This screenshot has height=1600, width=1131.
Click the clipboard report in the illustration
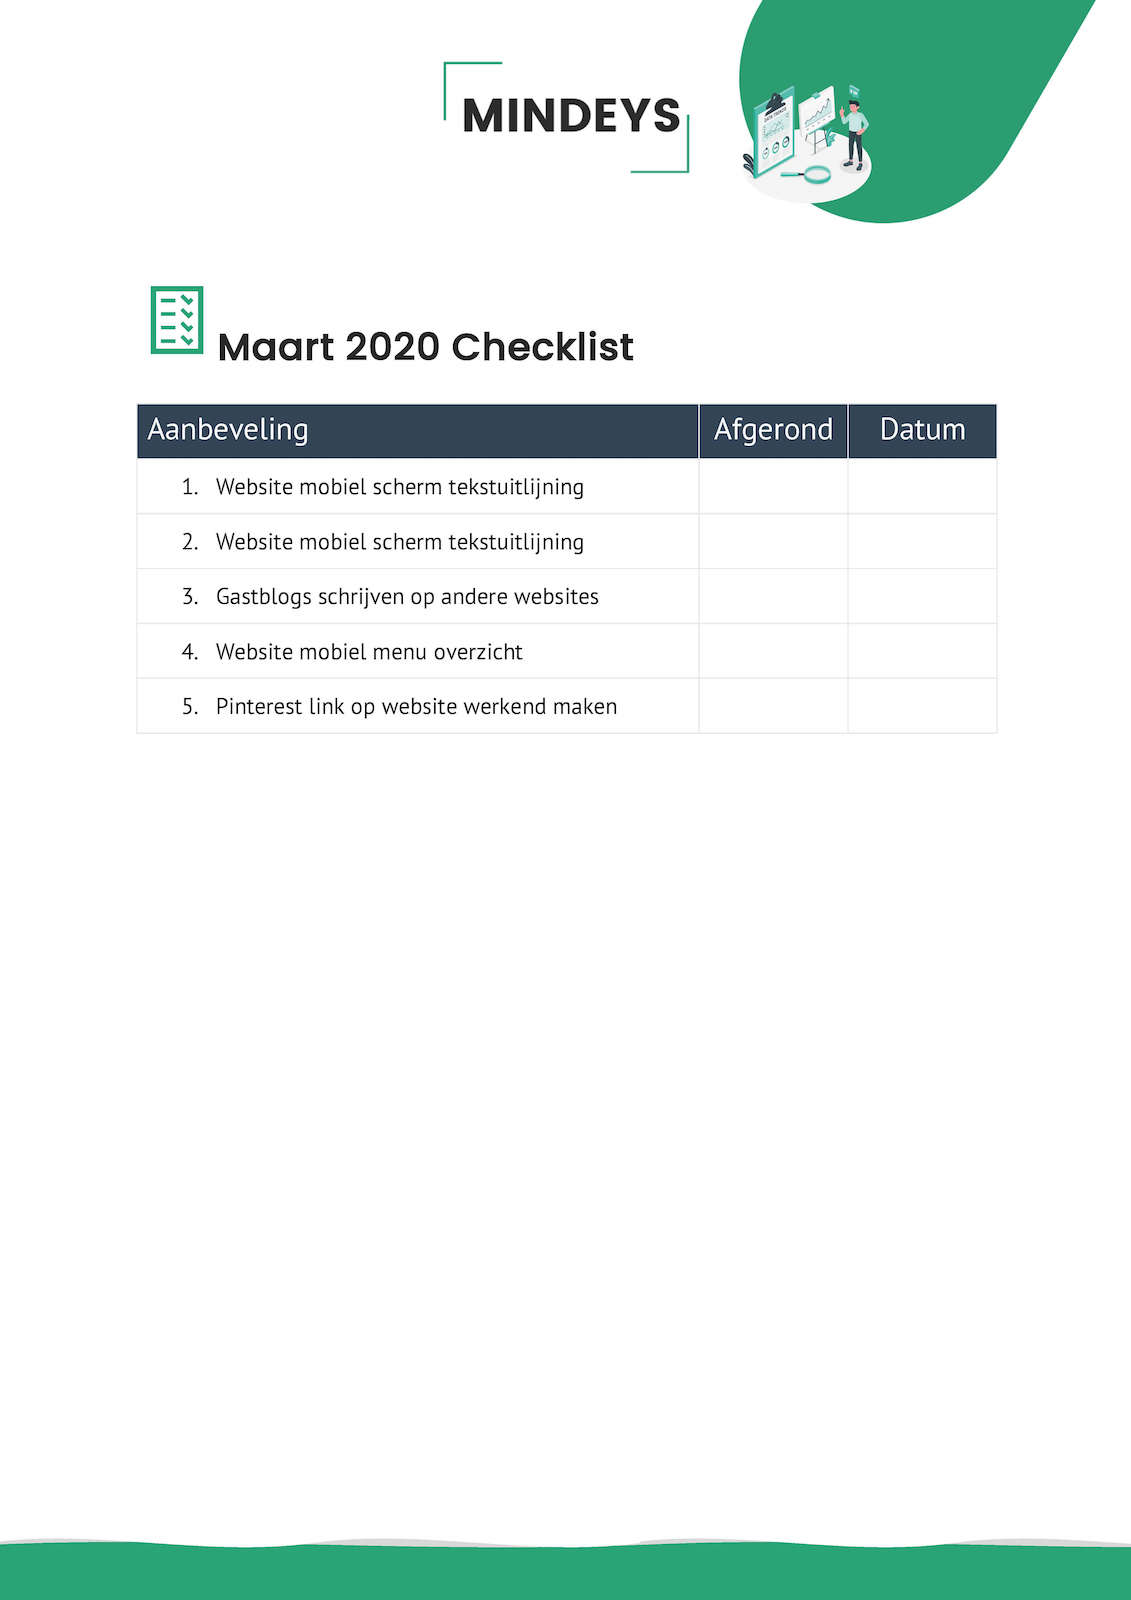coord(774,130)
